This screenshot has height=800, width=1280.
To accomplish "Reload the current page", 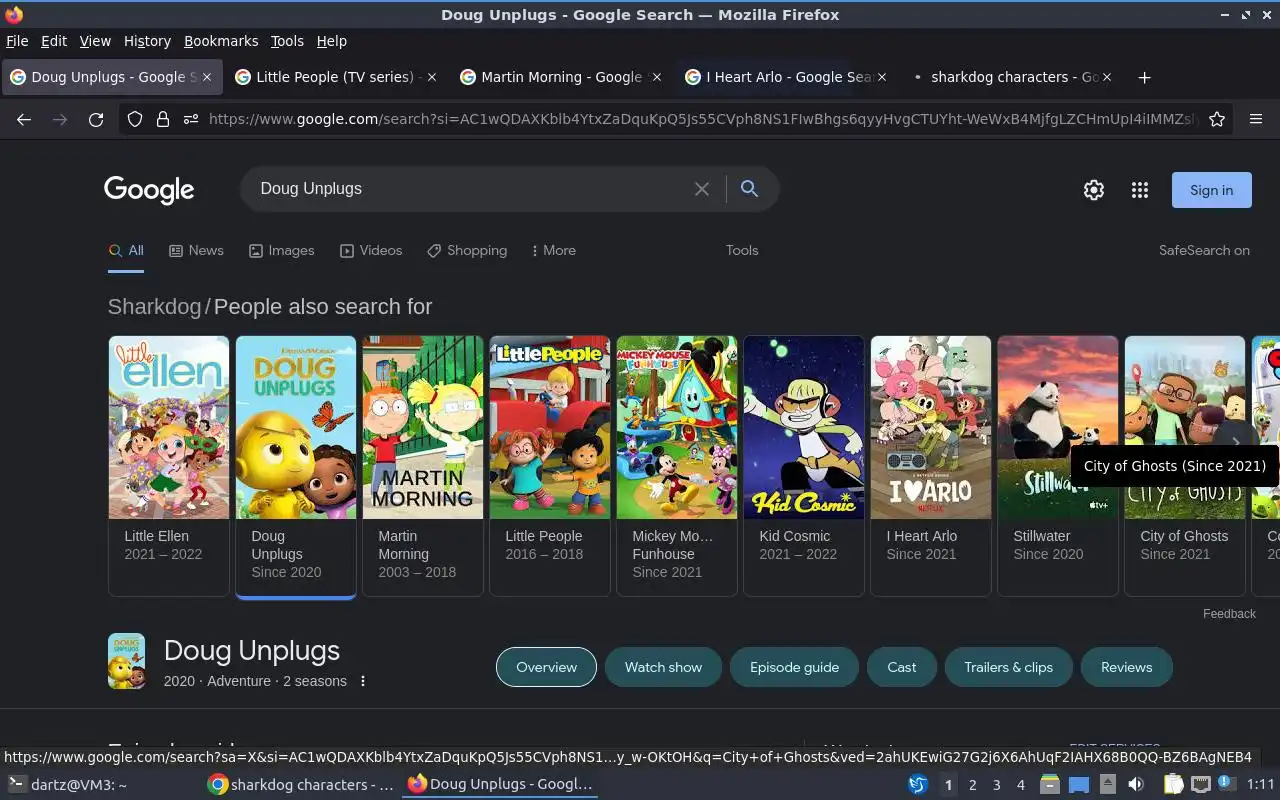I will 96,119.
